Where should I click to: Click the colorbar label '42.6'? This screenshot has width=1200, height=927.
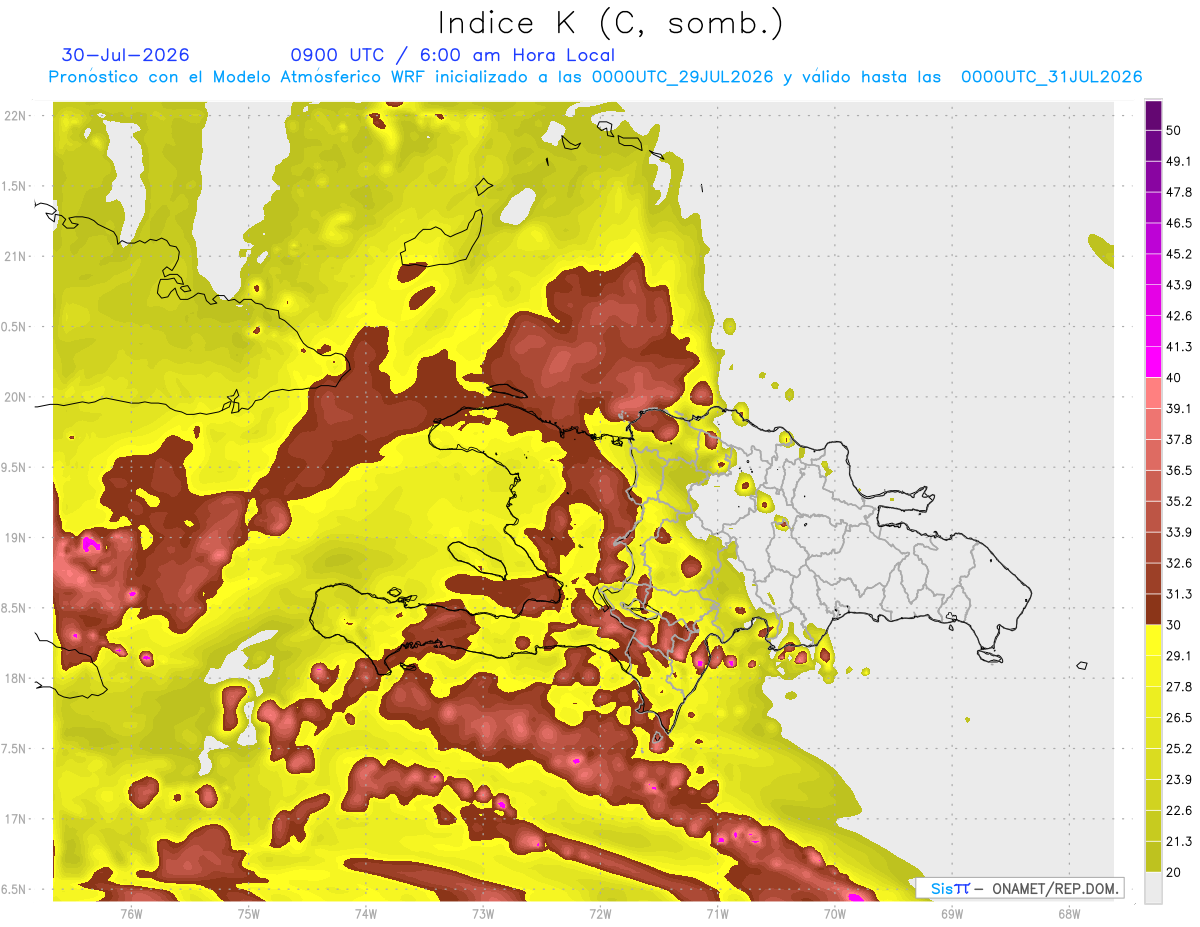pyautogui.click(x=1179, y=316)
